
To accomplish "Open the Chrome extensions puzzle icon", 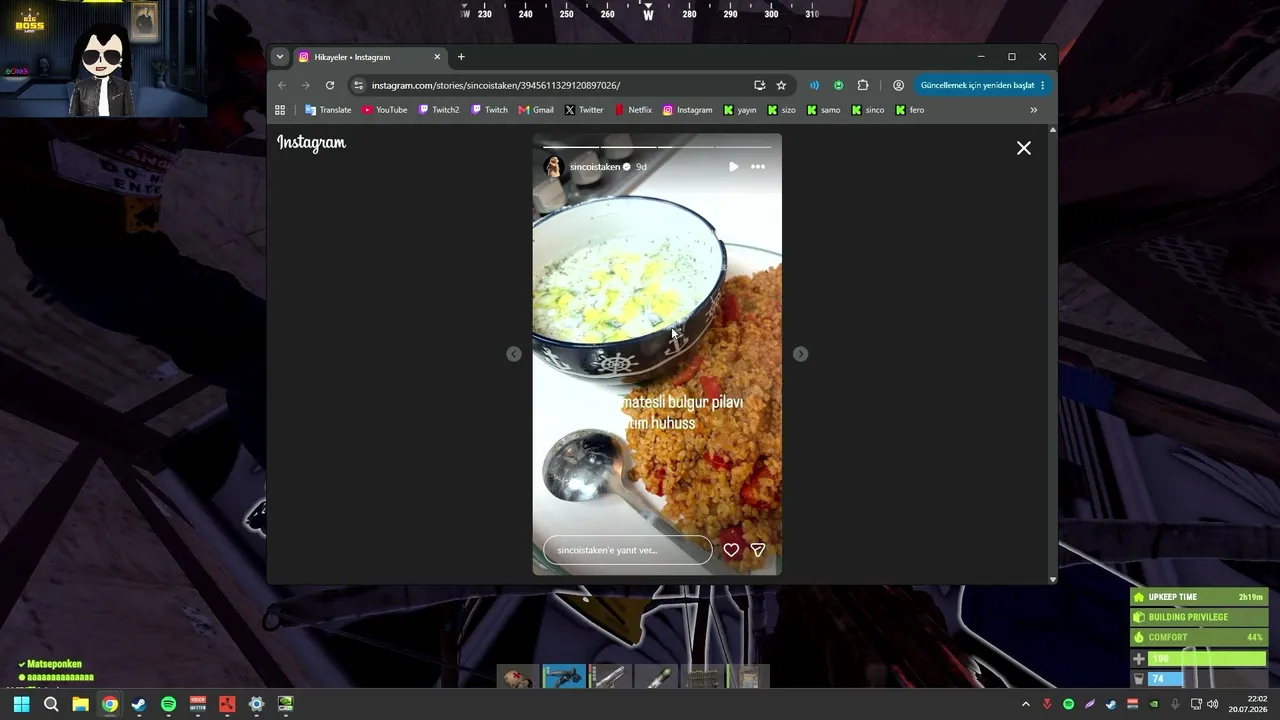I will (863, 85).
